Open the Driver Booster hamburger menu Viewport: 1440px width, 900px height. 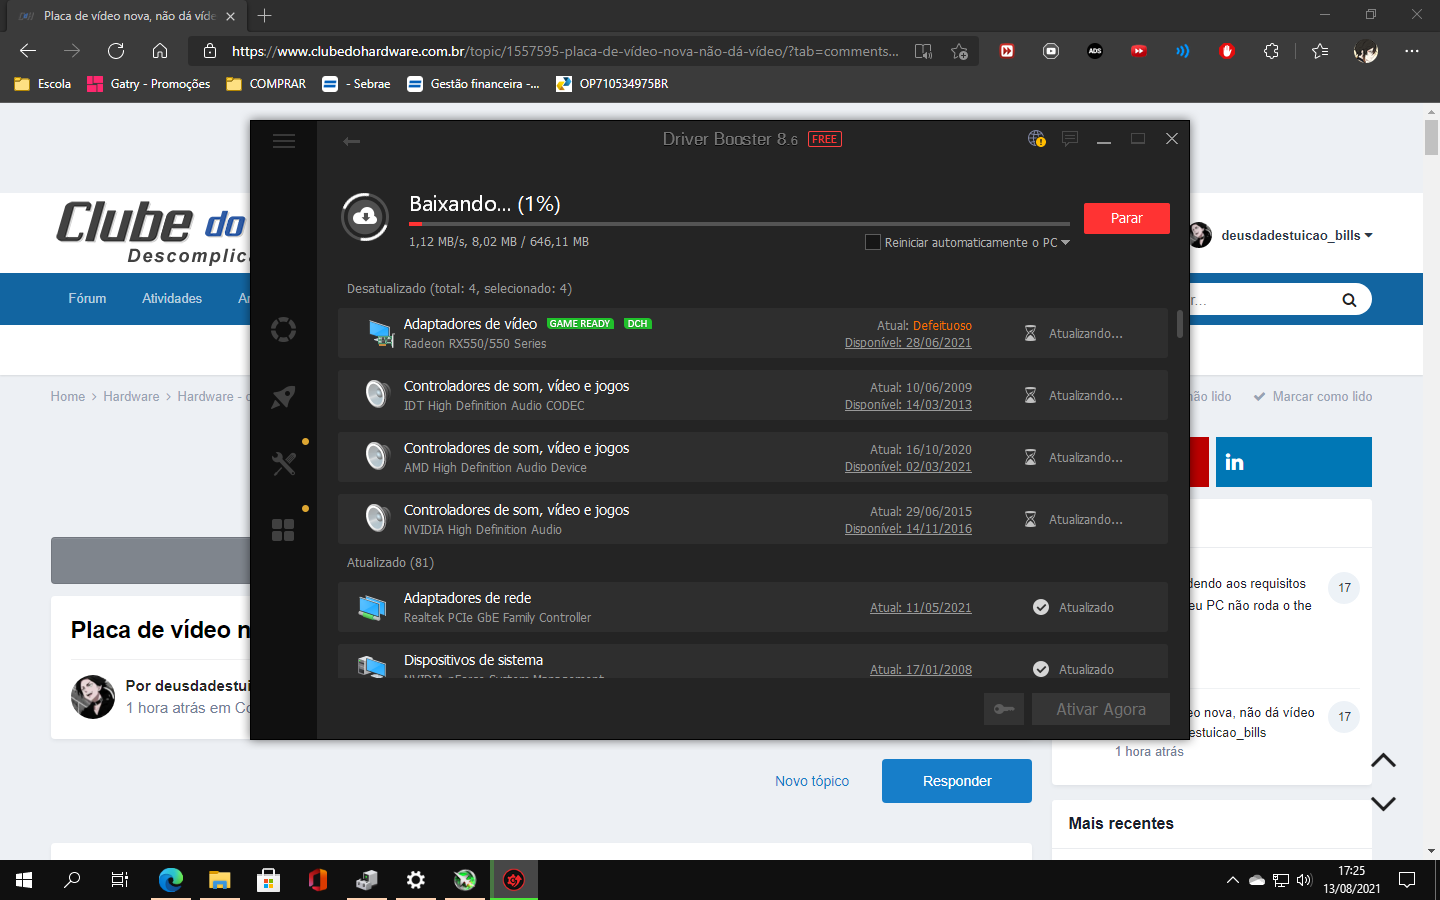[x=284, y=141]
